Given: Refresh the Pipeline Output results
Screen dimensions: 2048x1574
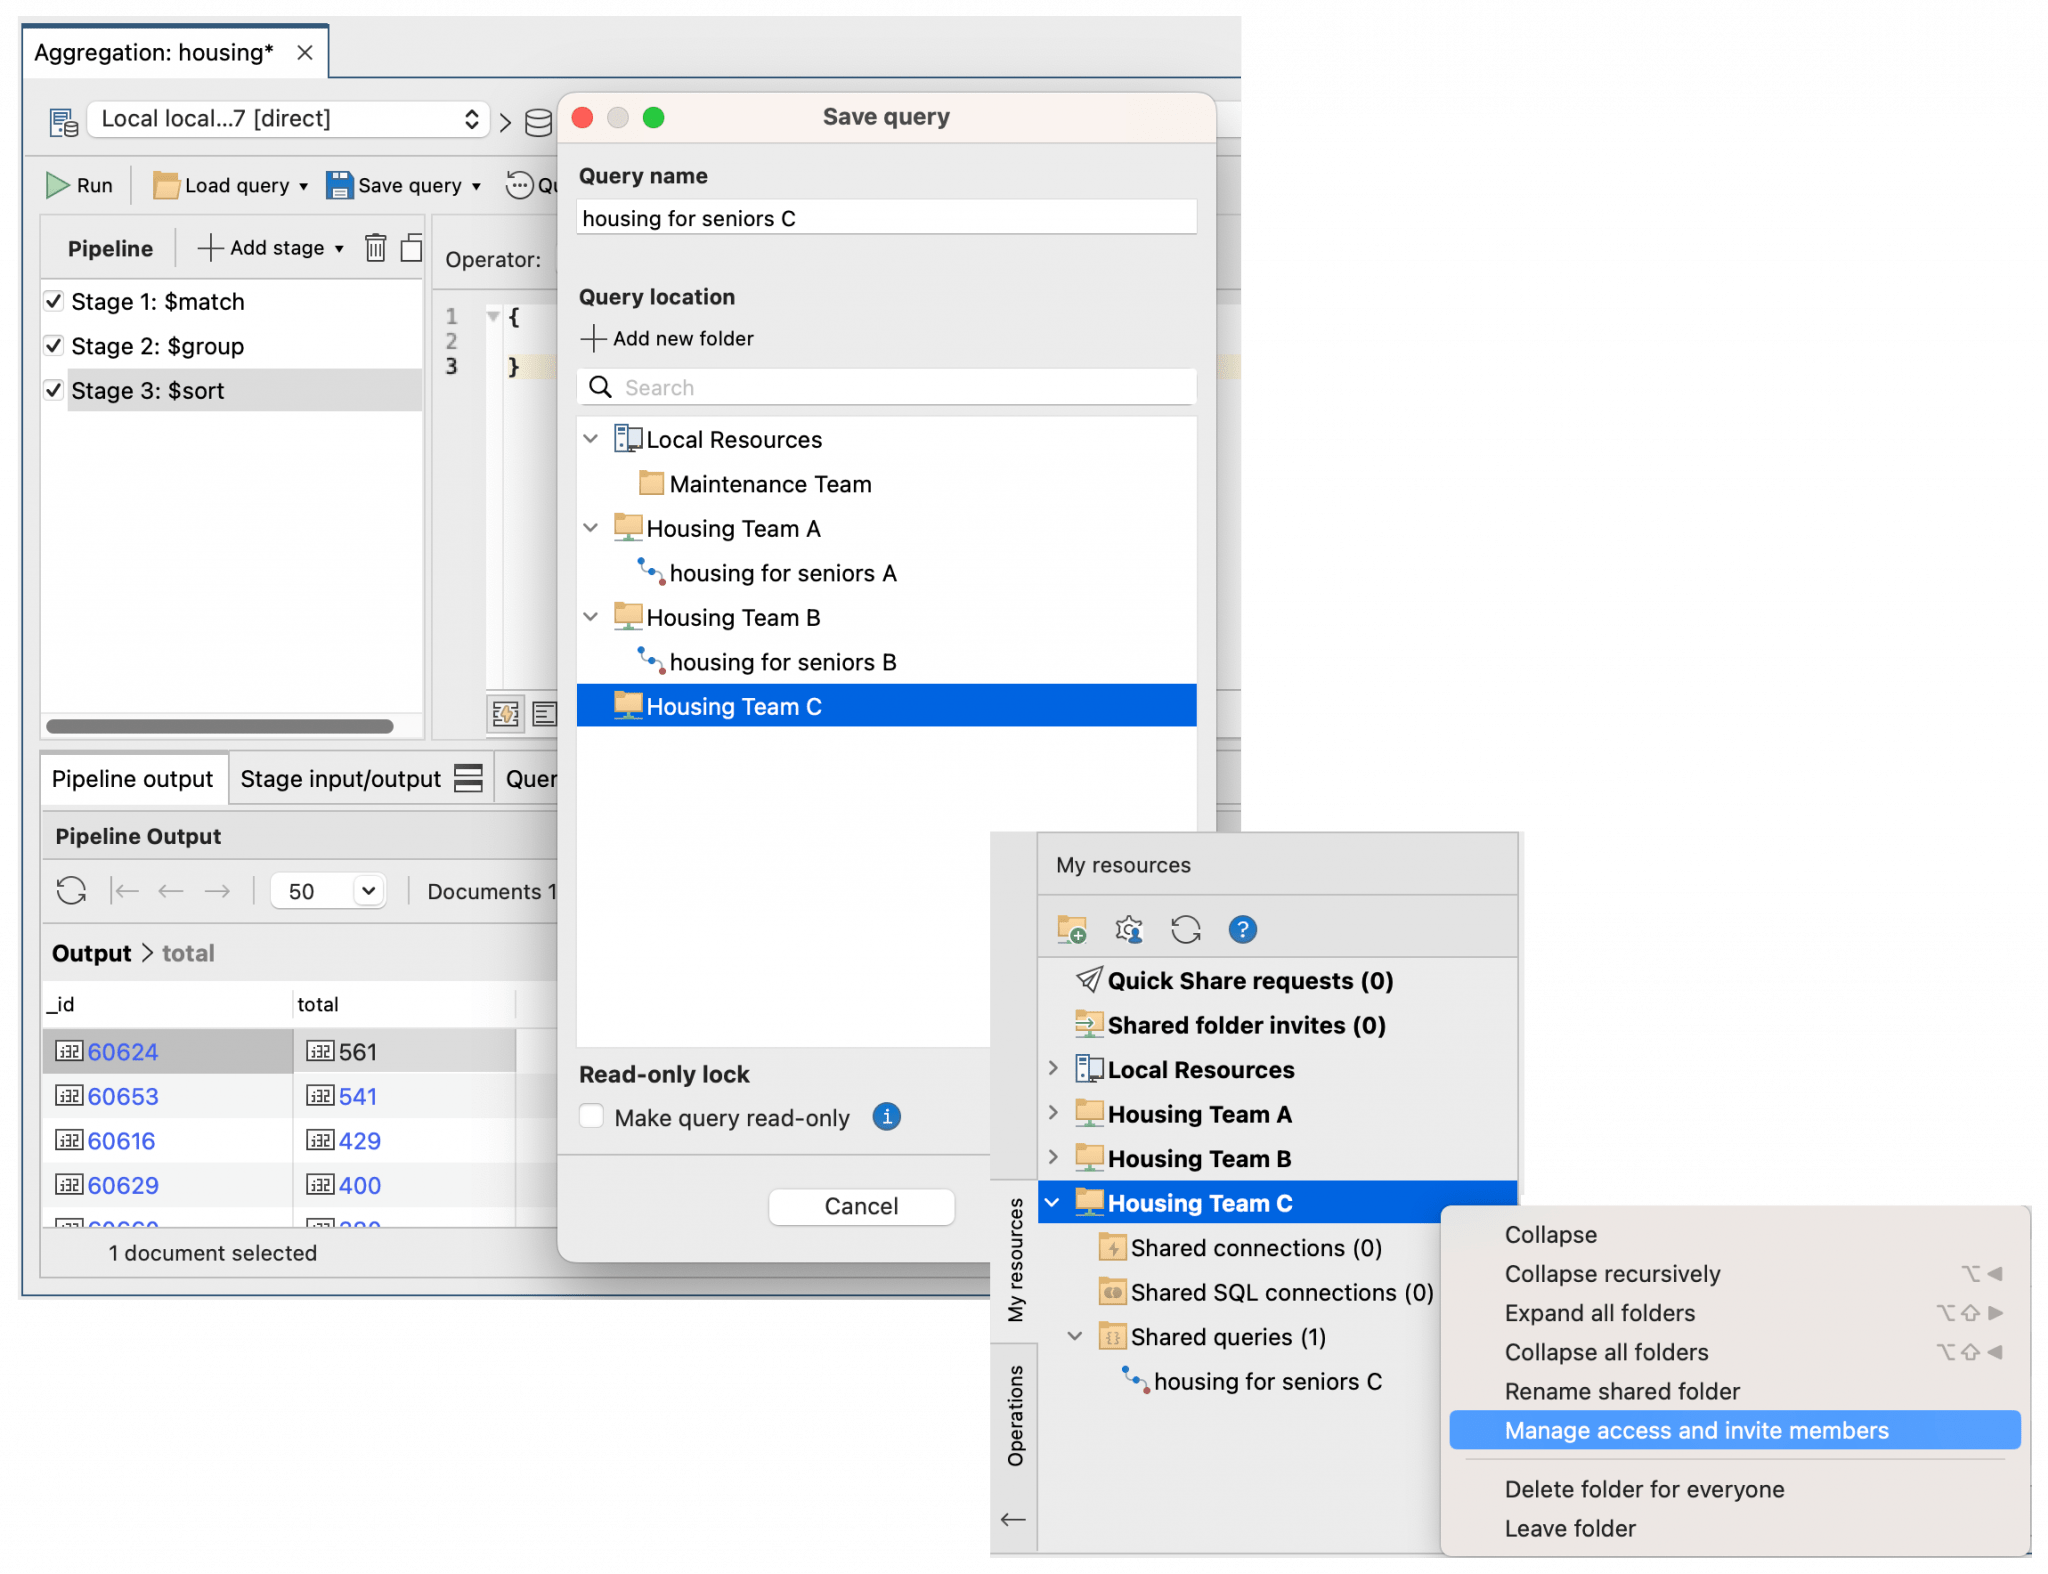Looking at the screenshot, I should (71, 890).
